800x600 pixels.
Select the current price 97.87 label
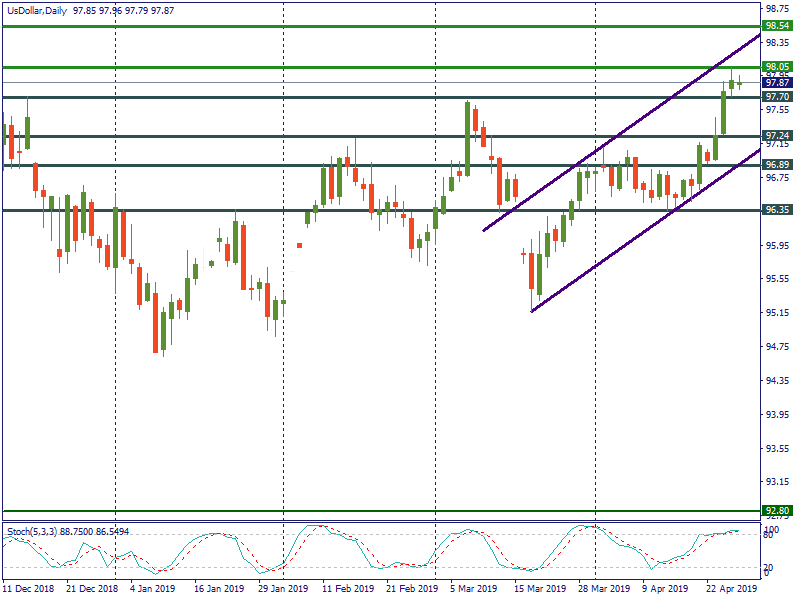tap(777, 83)
